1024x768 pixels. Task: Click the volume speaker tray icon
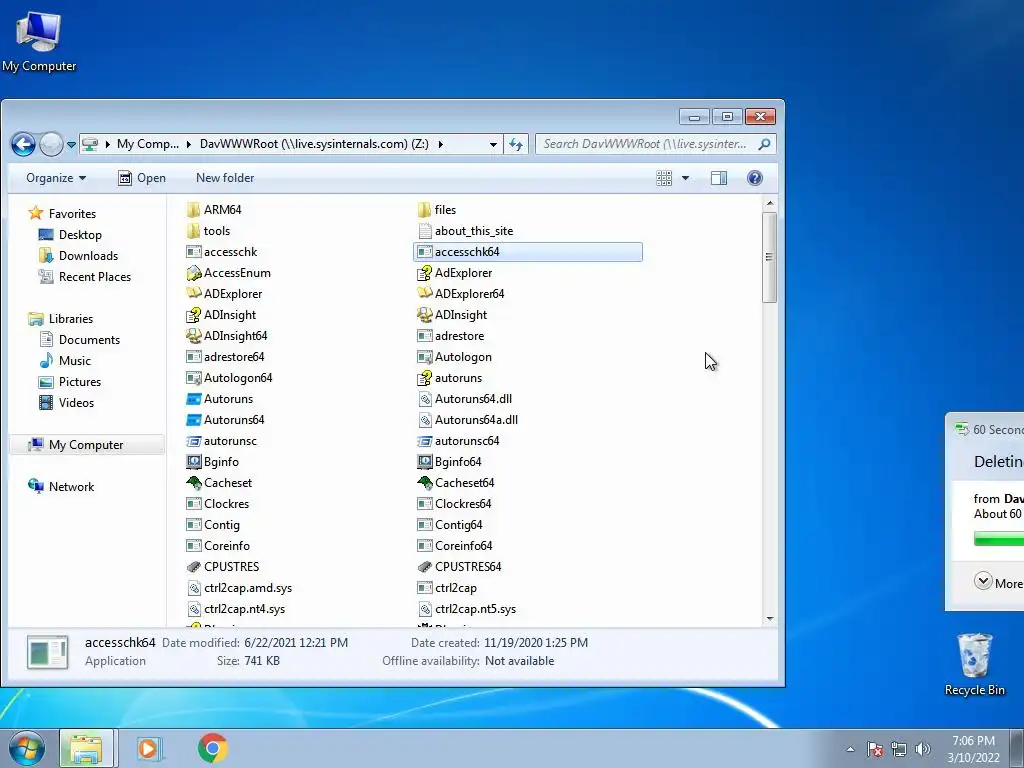[x=923, y=749]
